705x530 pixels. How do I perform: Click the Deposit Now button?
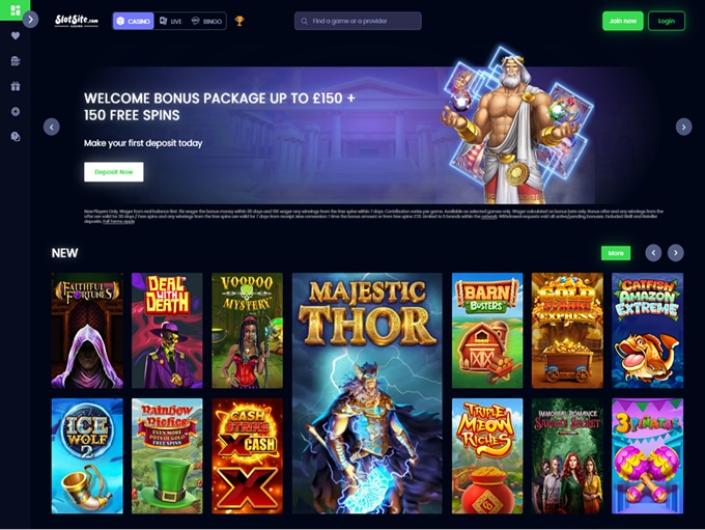[114, 172]
